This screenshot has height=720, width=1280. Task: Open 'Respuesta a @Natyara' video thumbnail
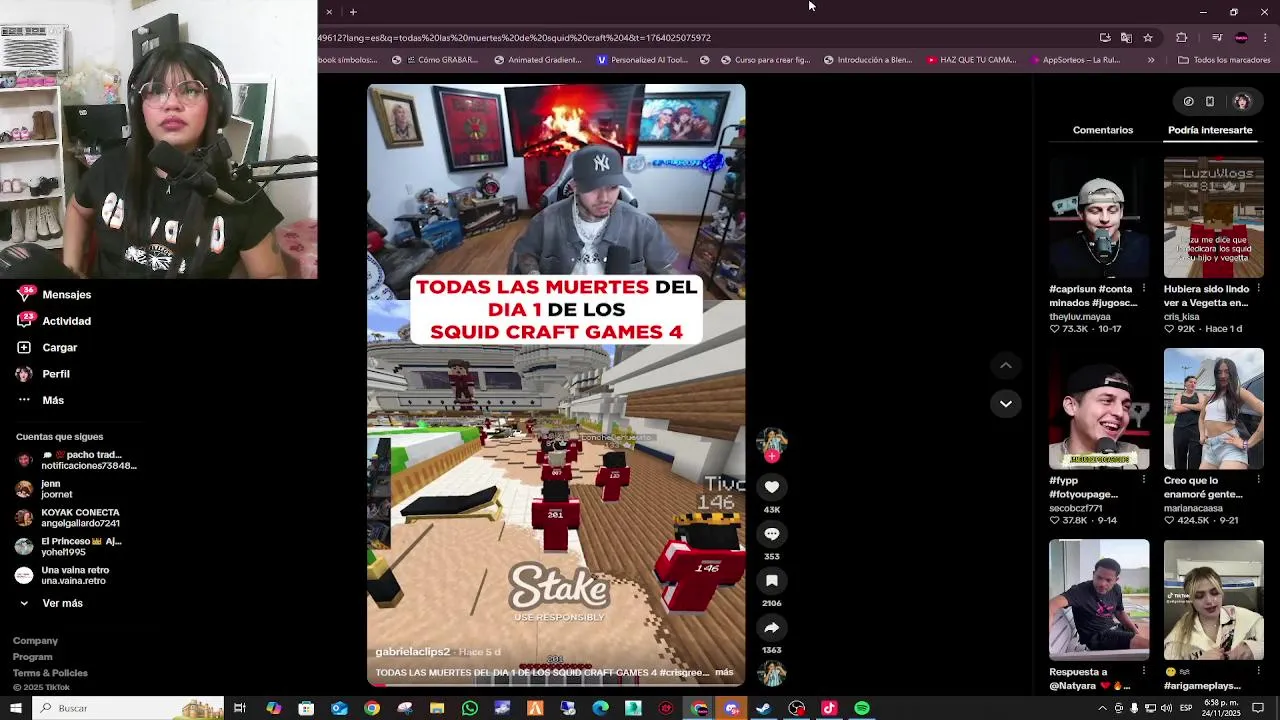tap(1099, 600)
